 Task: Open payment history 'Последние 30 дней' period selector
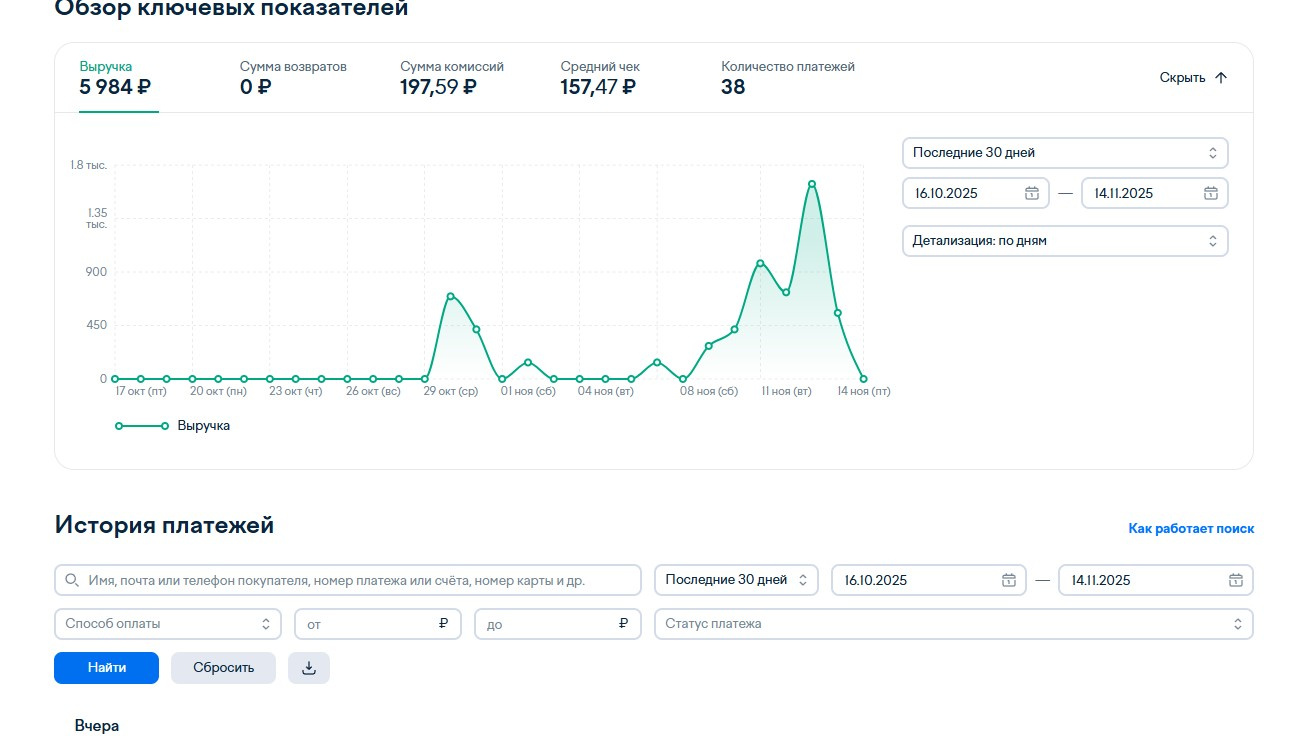tap(736, 580)
